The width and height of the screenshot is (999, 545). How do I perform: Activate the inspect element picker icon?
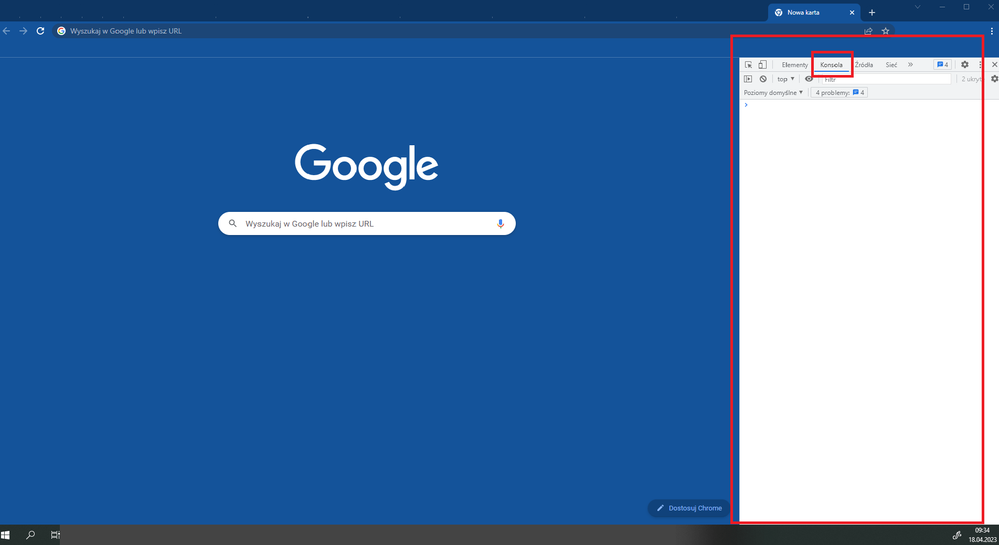(x=748, y=65)
